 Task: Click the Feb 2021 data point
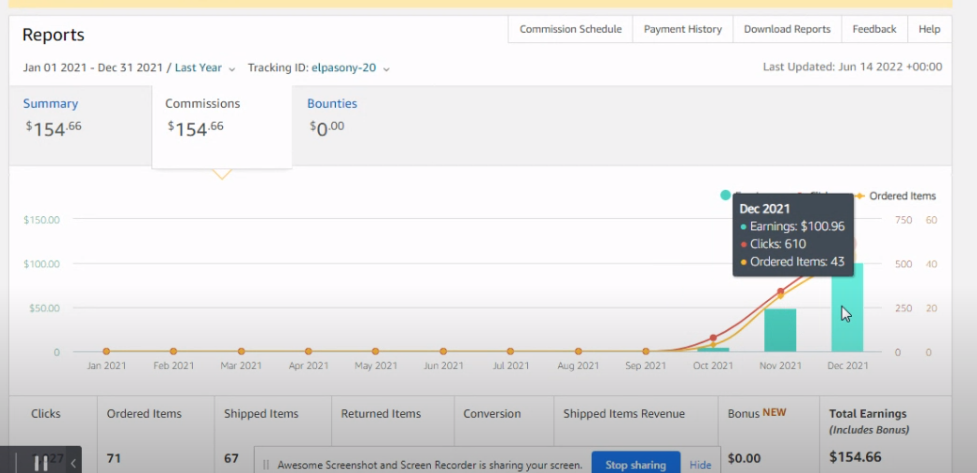pos(173,351)
